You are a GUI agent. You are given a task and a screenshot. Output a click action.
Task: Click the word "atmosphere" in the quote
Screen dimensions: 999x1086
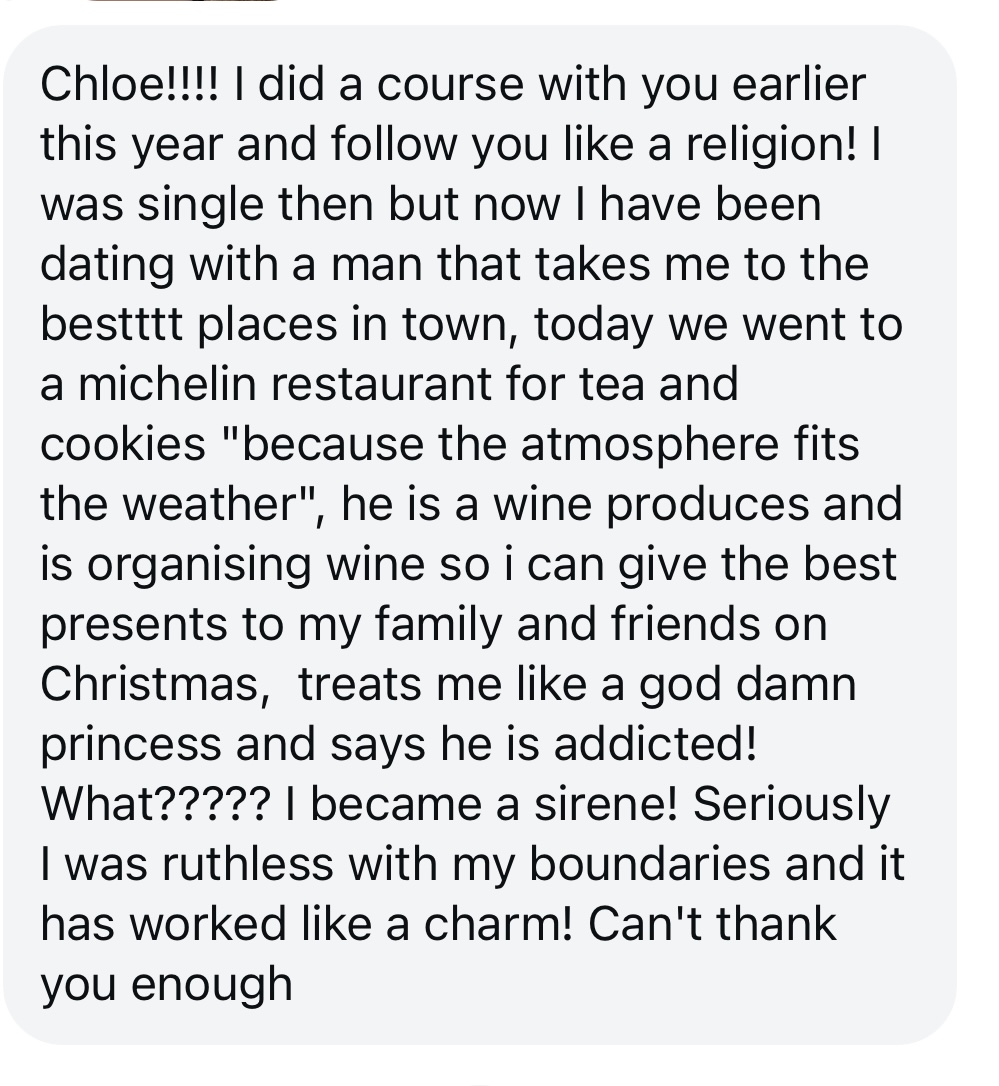click(x=649, y=445)
